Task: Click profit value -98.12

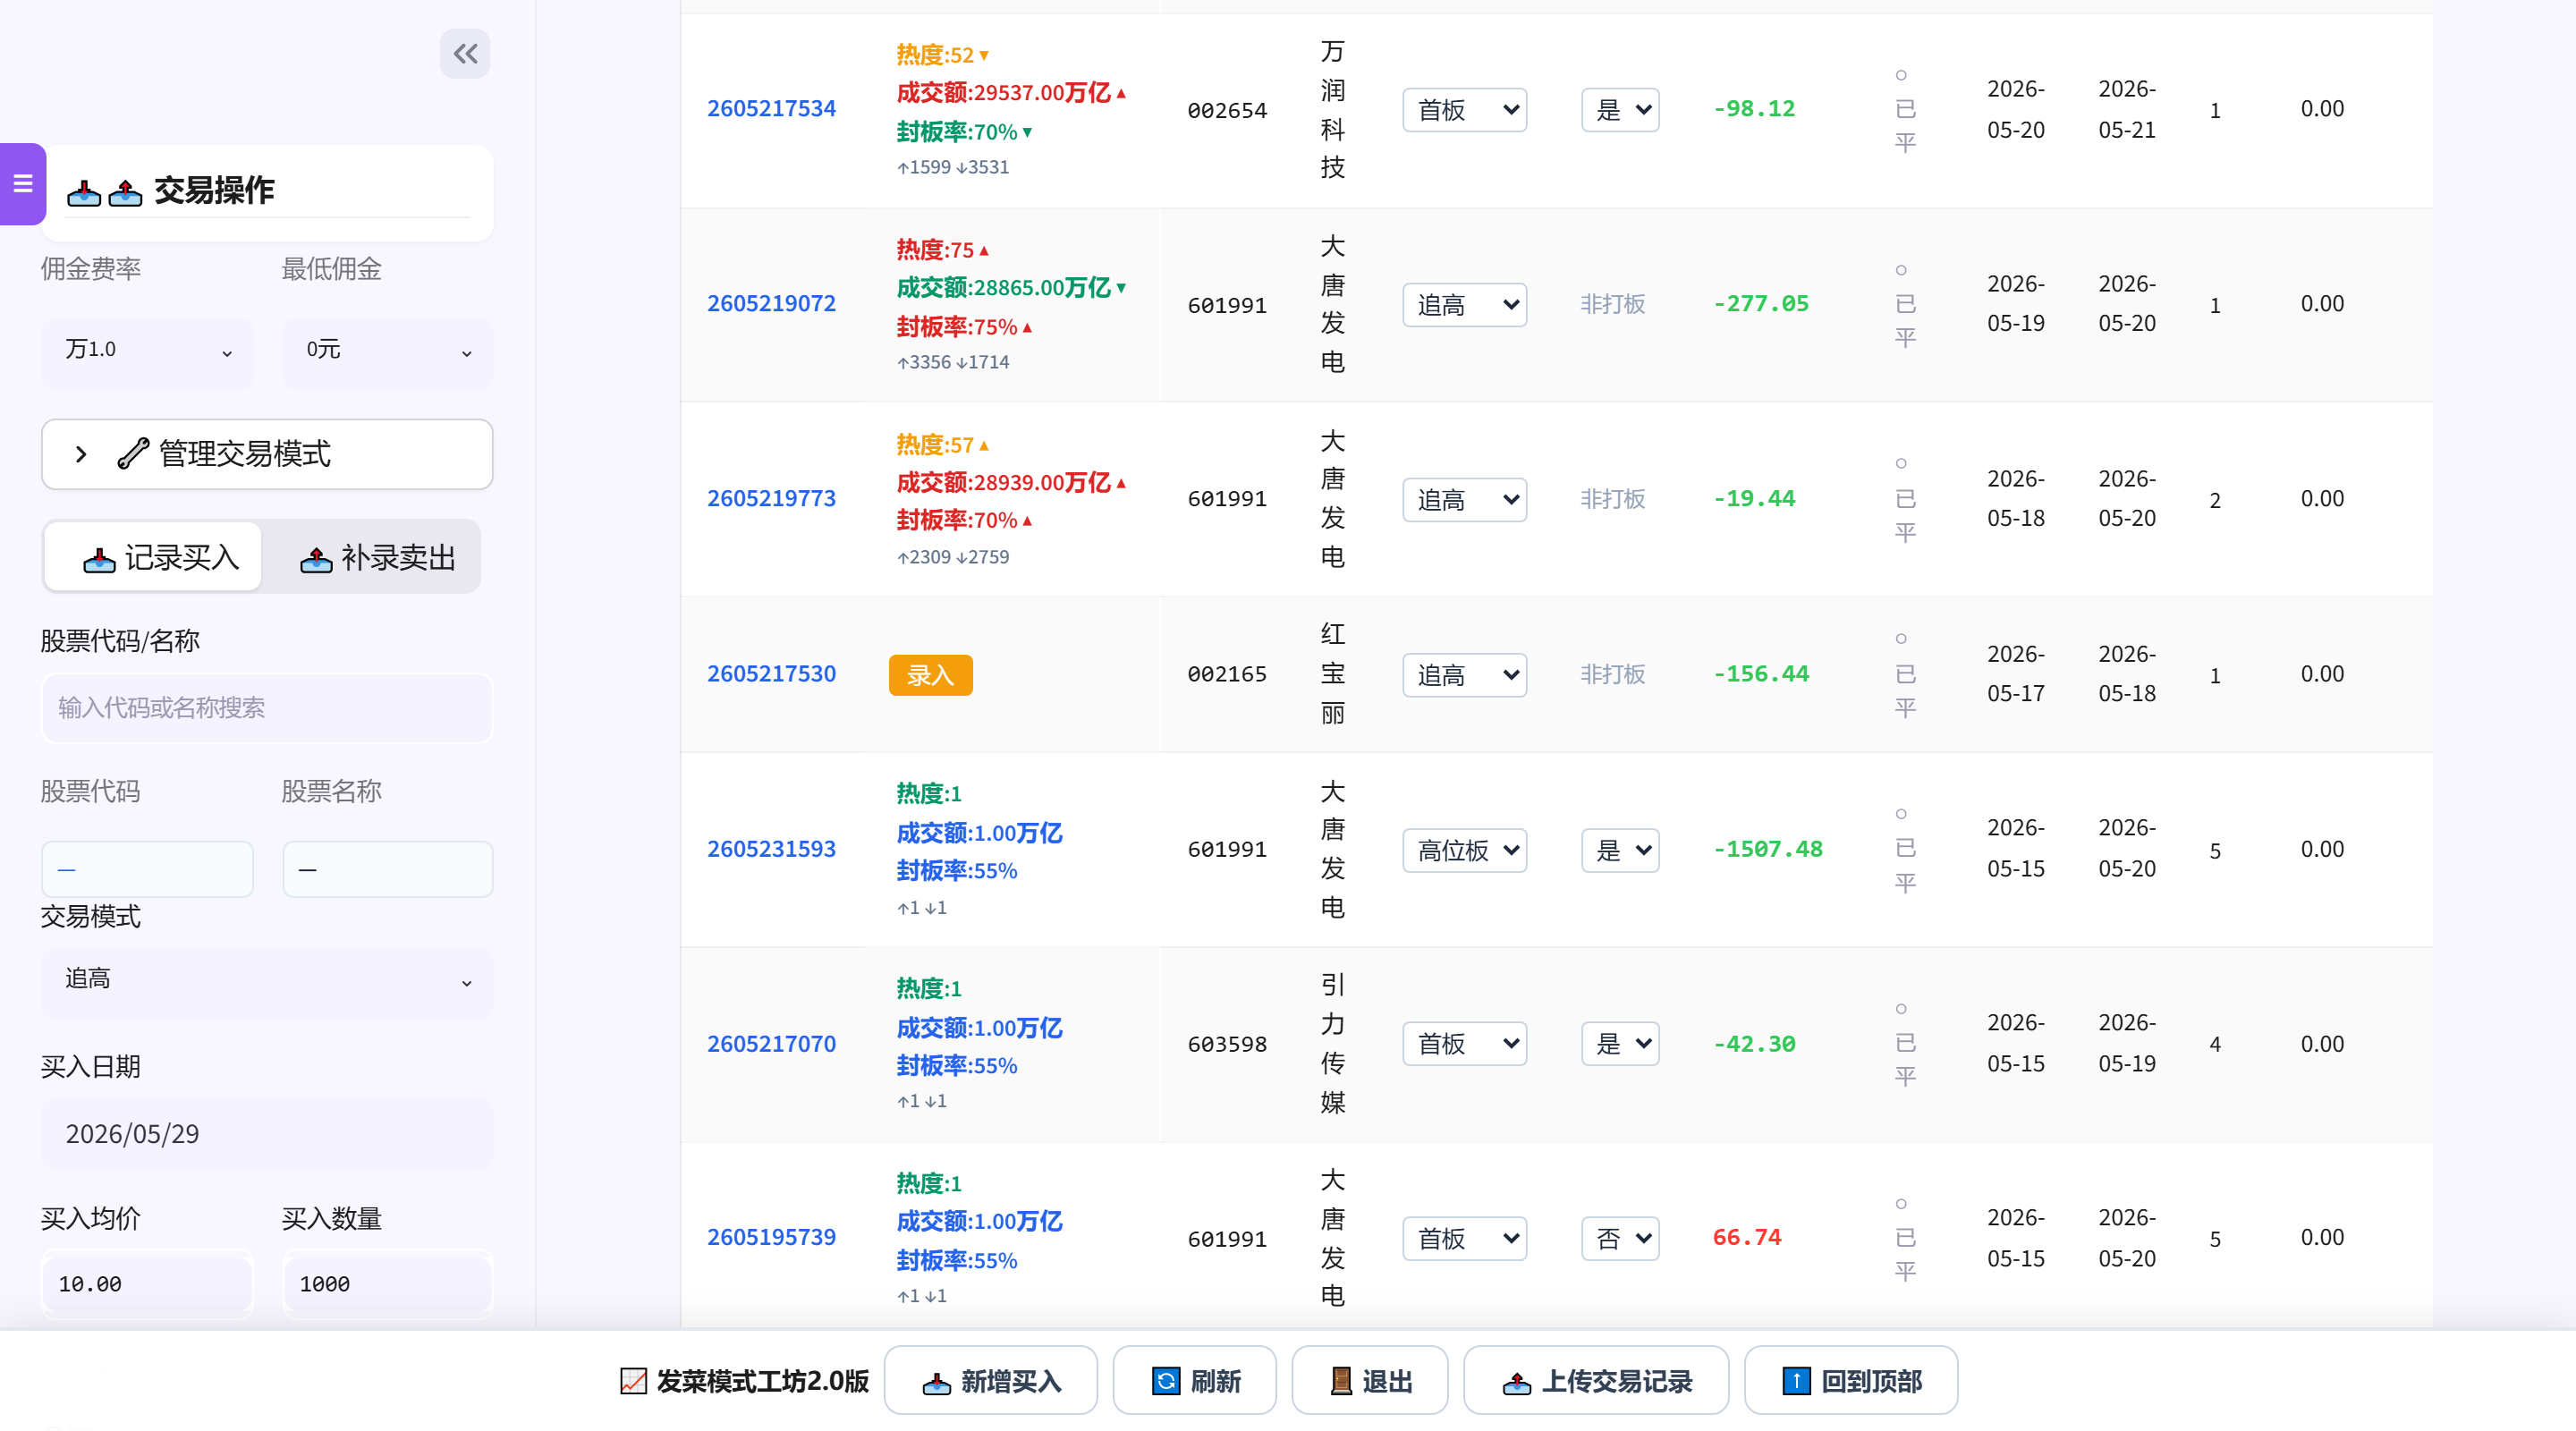Action: point(1754,109)
